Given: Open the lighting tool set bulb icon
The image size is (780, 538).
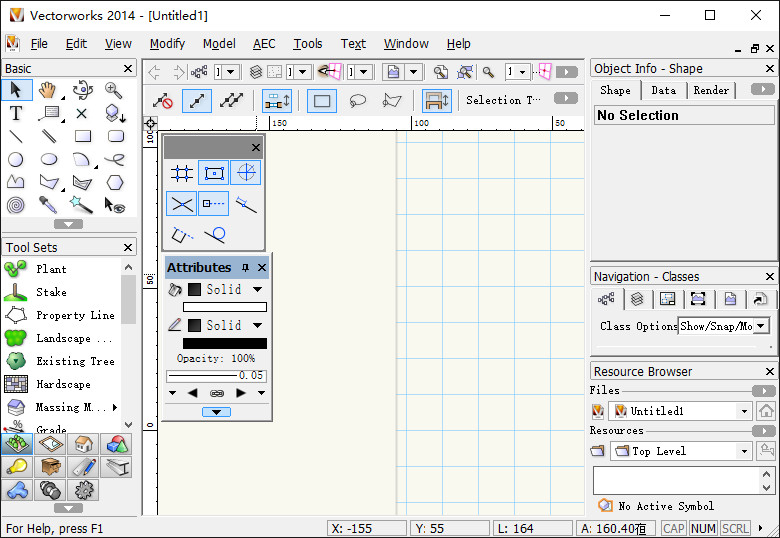Looking at the screenshot, I should (x=17, y=467).
